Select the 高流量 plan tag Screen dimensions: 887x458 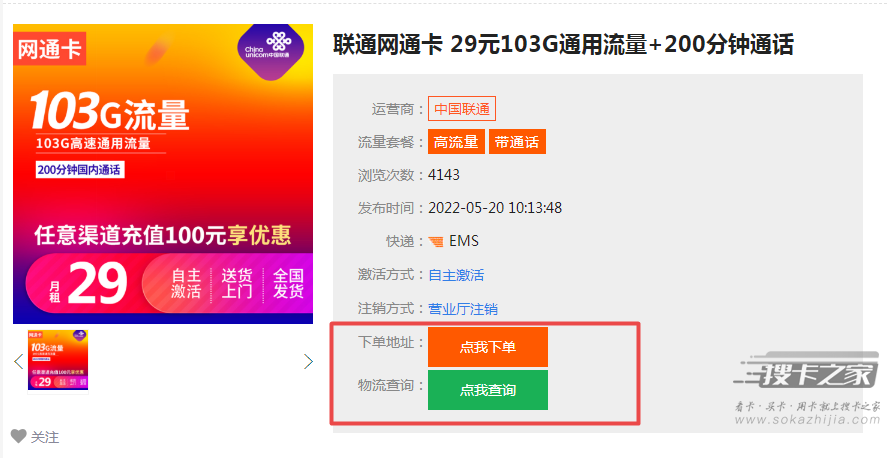pos(456,142)
